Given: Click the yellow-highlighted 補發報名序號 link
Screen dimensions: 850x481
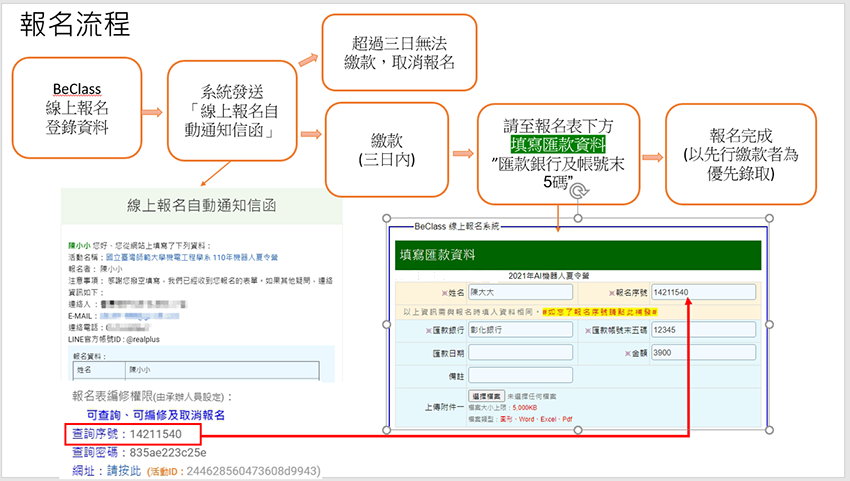Looking at the screenshot, I should (x=600, y=312).
